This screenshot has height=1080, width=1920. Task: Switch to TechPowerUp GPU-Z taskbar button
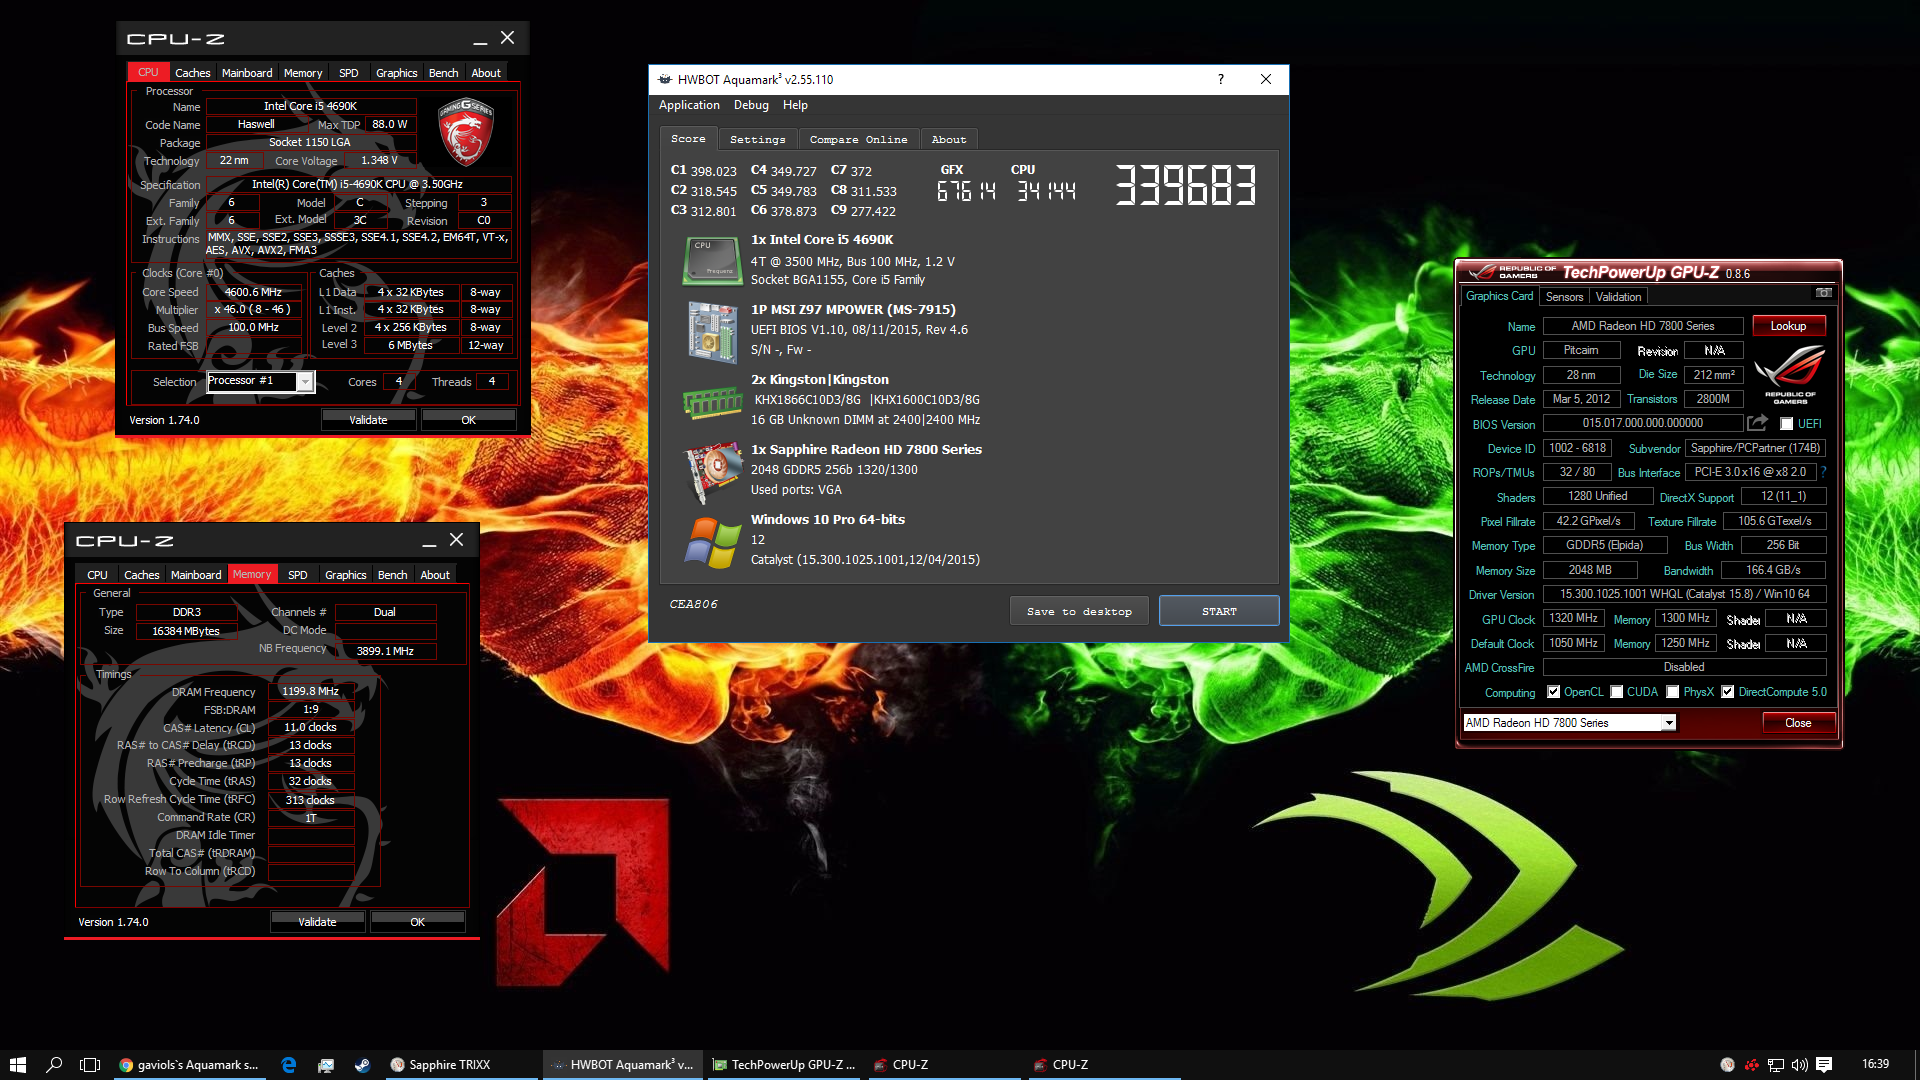[x=784, y=1065]
